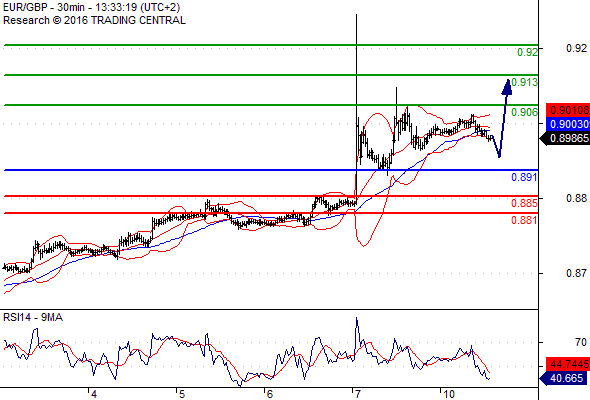
Task: Click date label 5 on the time axis
Action: tap(182, 394)
